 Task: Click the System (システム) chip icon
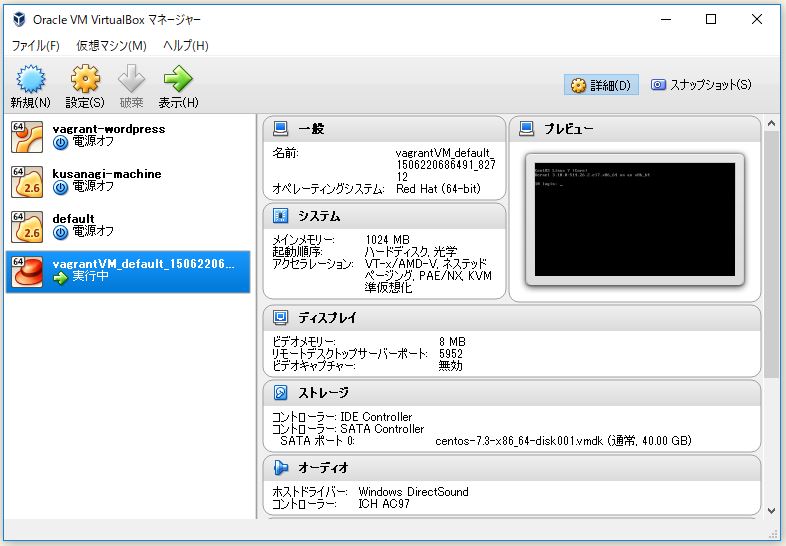(x=280, y=216)
